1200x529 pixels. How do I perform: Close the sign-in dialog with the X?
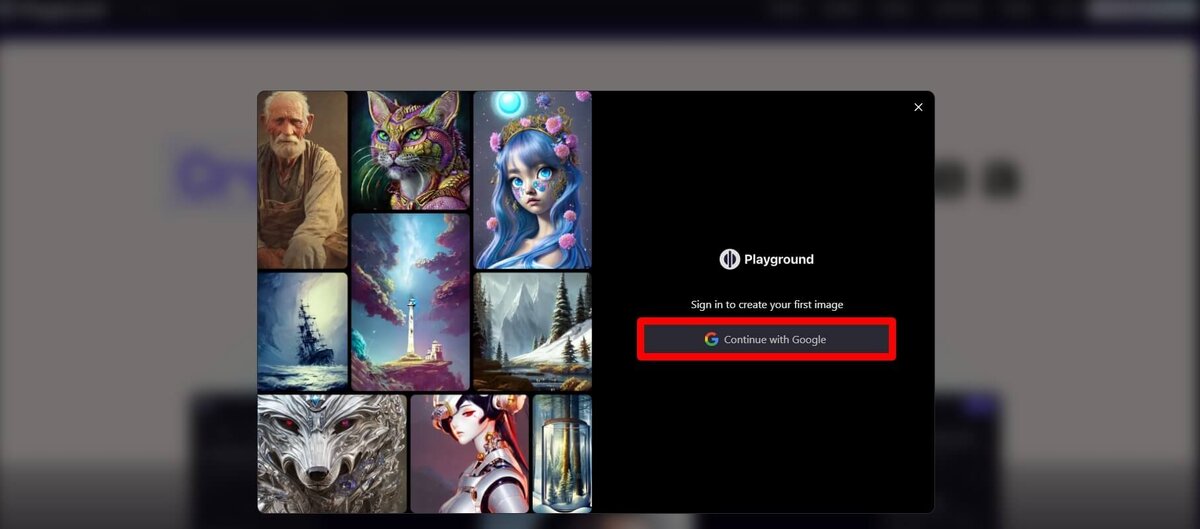(918, 107)
